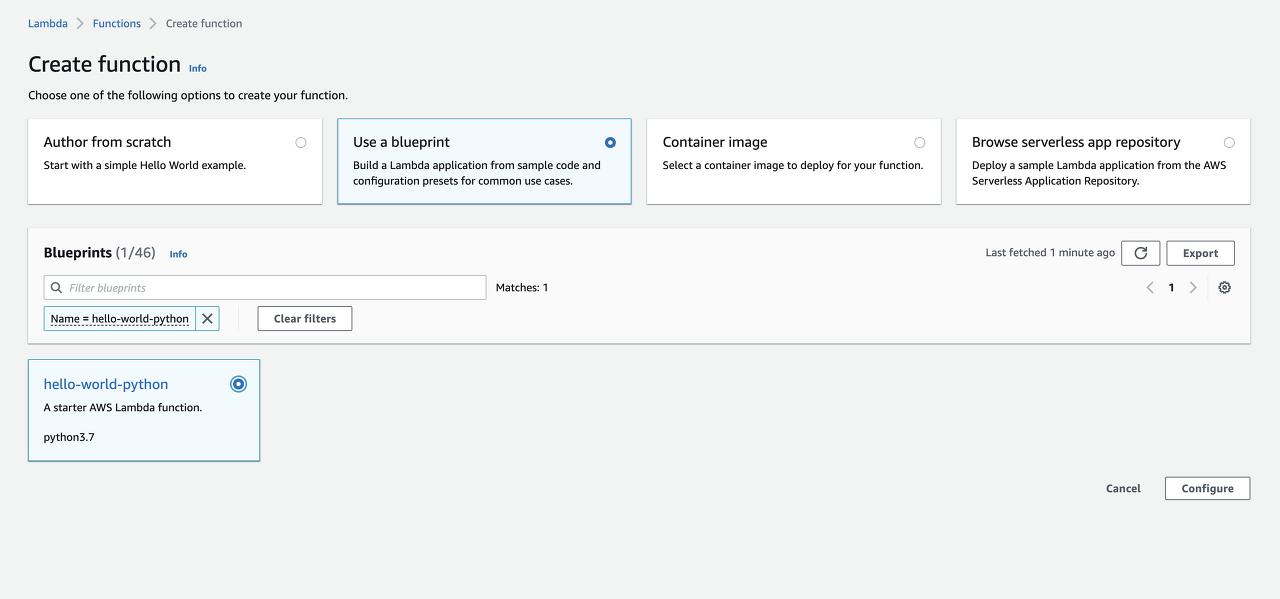Click Clear filters button
This screenshot has width=1280, height=599.
pos(305,319)
